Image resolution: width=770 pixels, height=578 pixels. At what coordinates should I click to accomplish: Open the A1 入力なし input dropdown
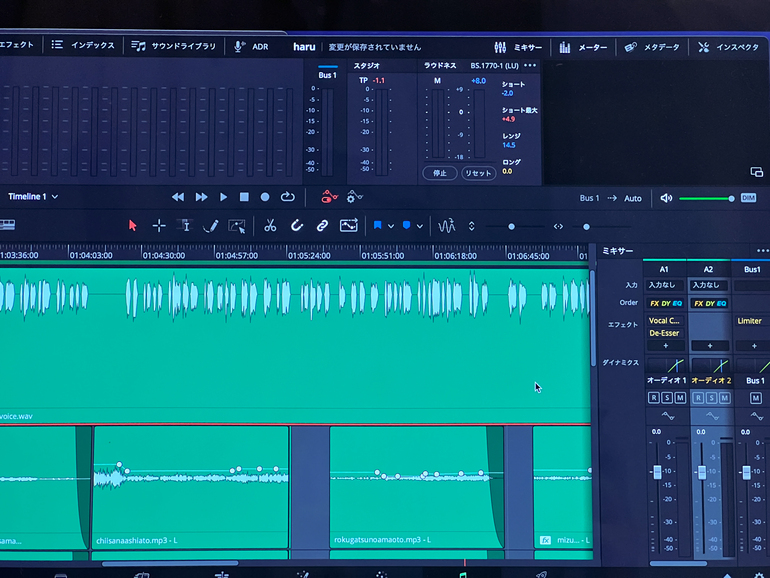[x=663, y=285]
